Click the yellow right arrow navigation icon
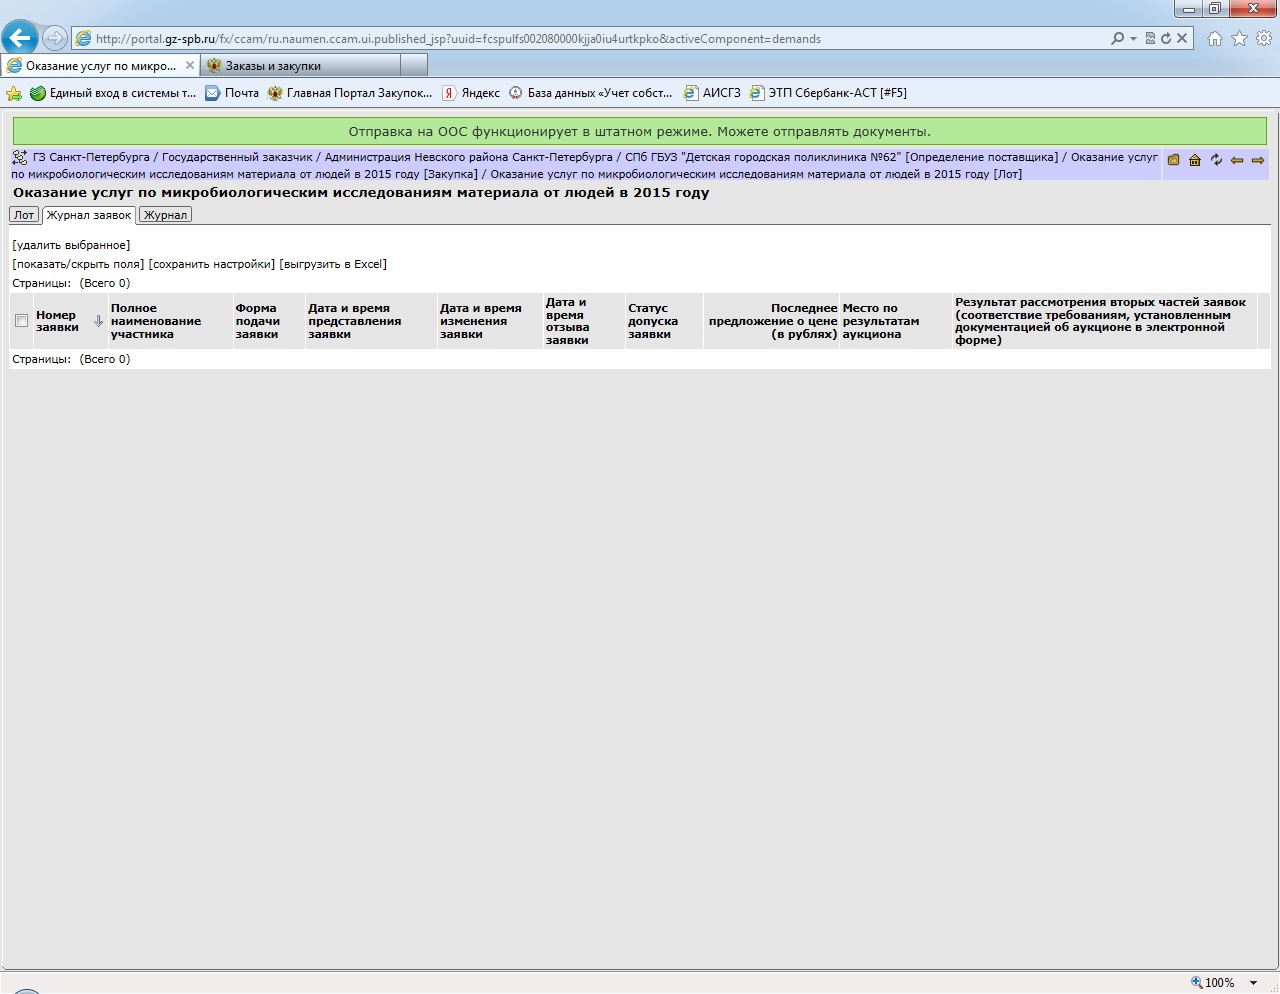The width and height of the screenshot is (1280, 994). [1258, 160]
